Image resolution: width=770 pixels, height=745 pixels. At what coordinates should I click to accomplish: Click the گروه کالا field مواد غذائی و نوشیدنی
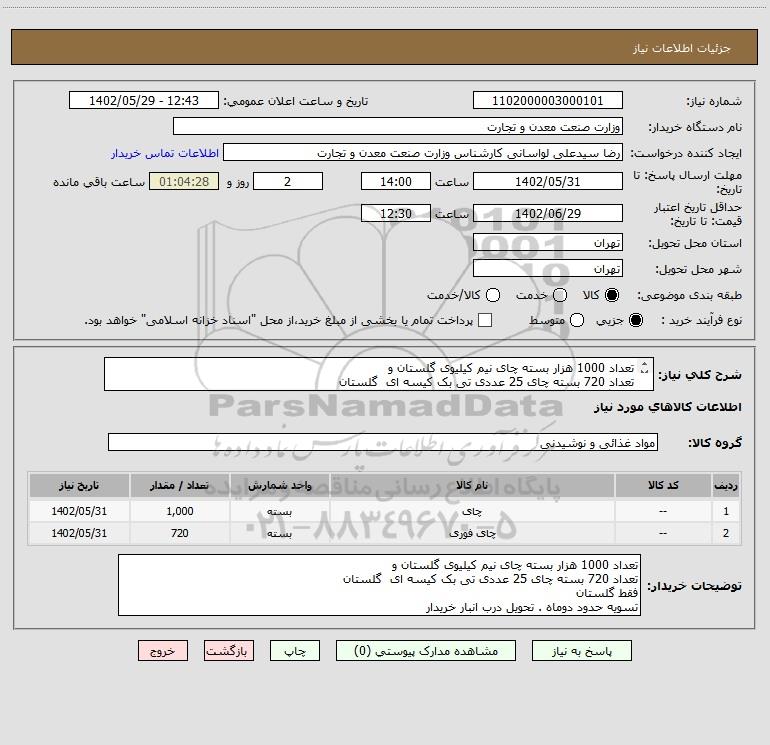point(383,442)
